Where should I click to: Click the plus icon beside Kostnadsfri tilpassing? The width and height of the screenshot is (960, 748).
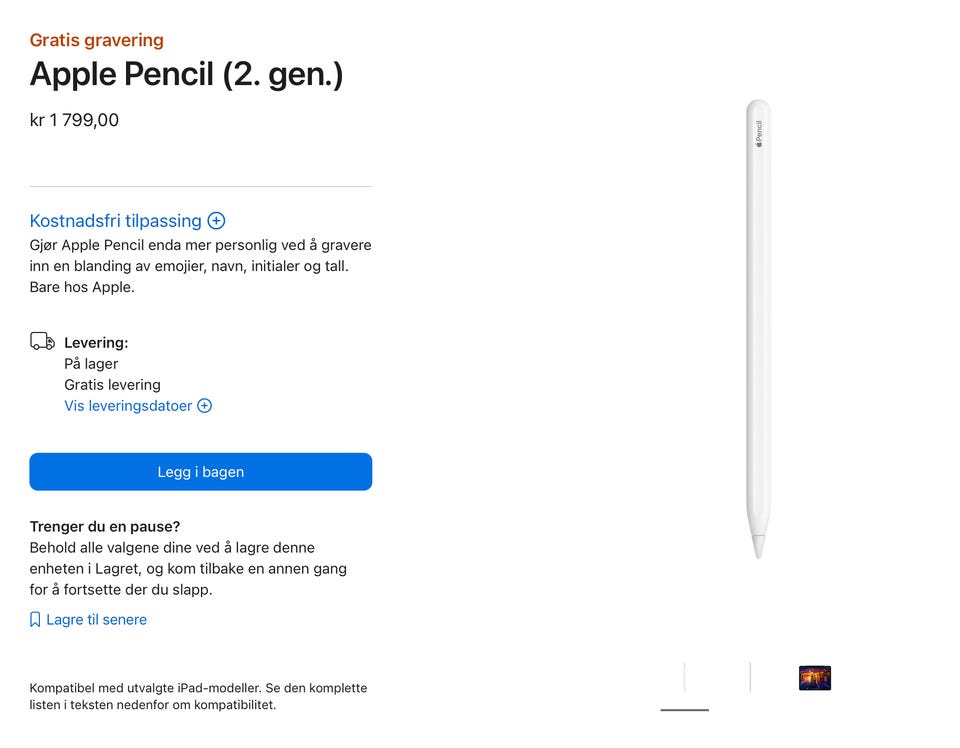217,221
